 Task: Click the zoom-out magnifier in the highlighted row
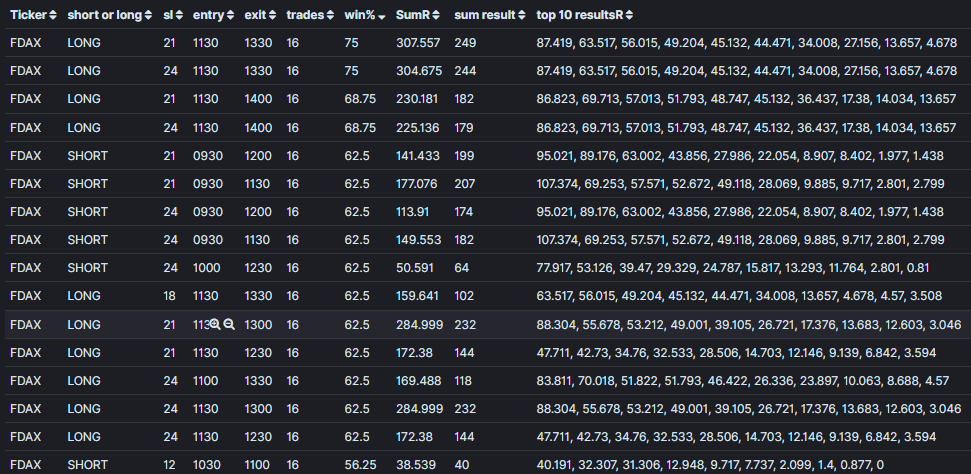click(x=229, y=324)
